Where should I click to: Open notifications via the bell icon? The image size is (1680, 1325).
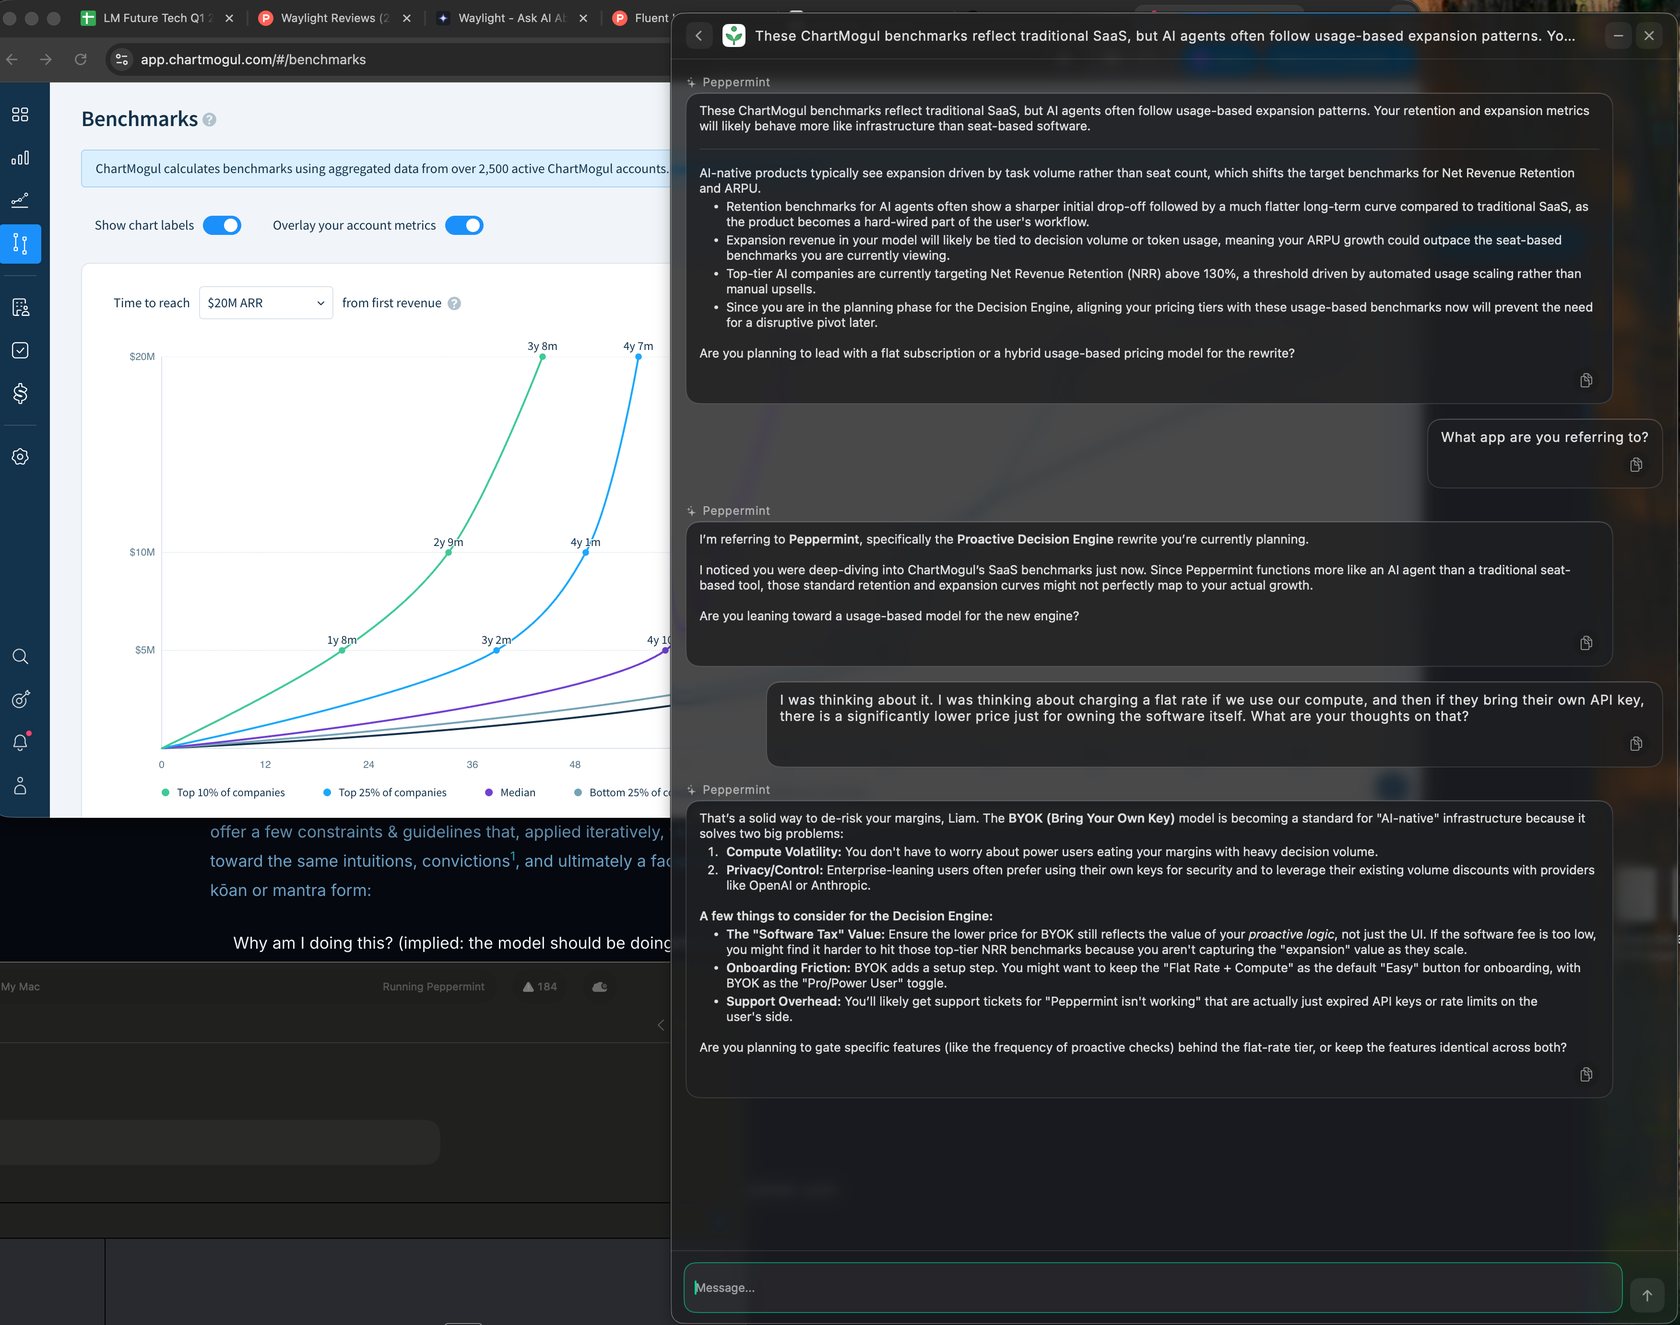[x=20, y=741]
